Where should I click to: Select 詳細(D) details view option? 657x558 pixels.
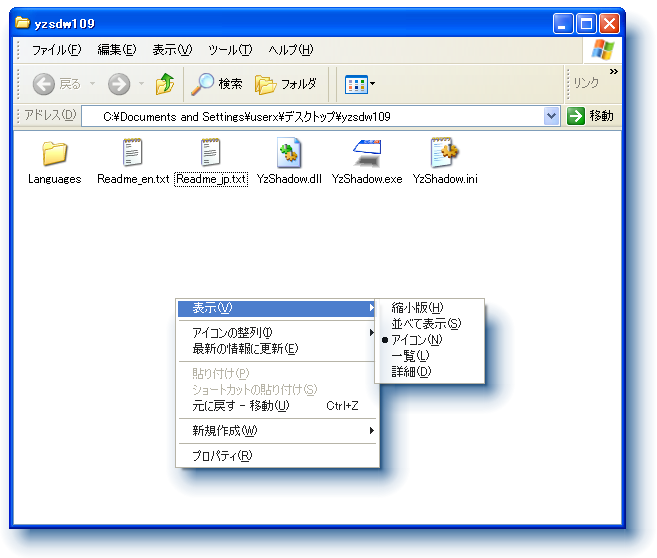pyautogui.click(x=430, y=372)
